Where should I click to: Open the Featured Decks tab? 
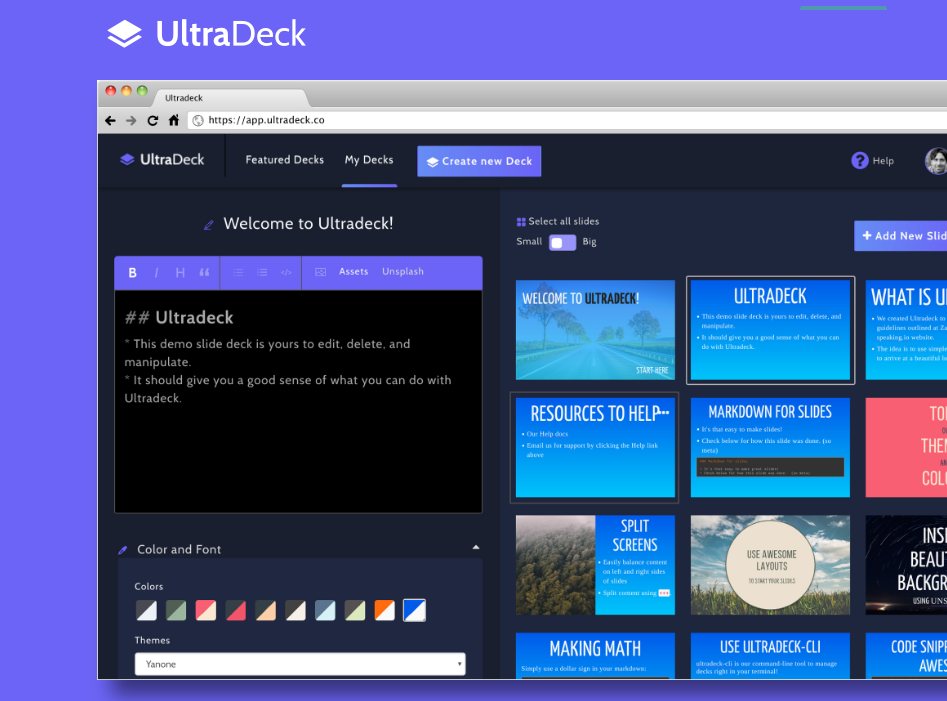coord(284,160)
